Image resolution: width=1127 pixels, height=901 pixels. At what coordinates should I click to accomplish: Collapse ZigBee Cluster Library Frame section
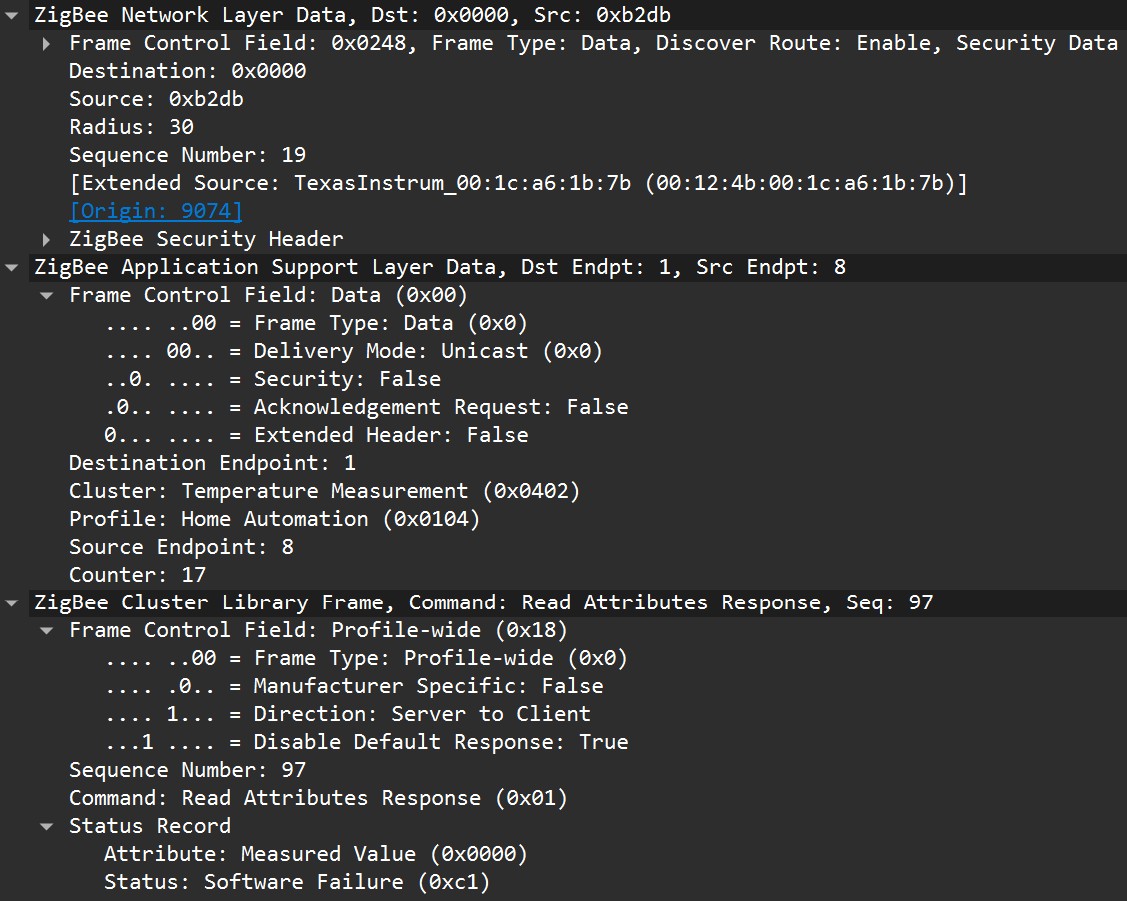click(x=12, y=603)
